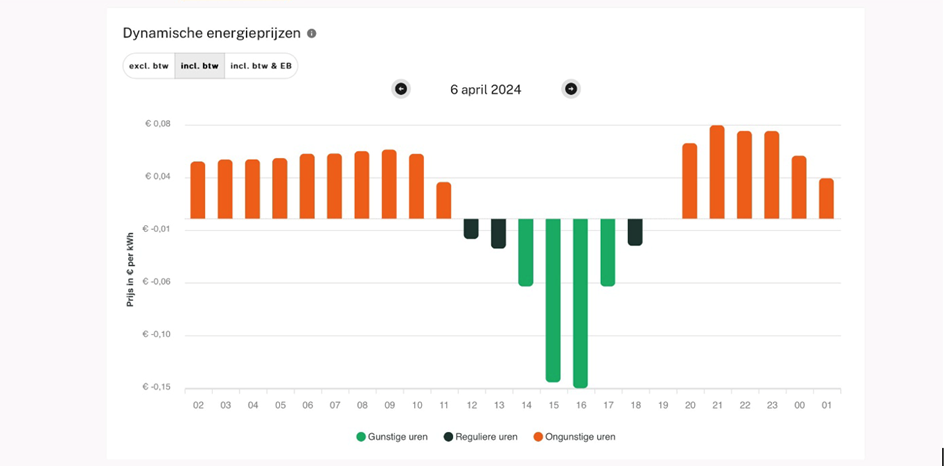Click the green bar for hour 15
Screen dimensions: 945x466
pos(553,300)
